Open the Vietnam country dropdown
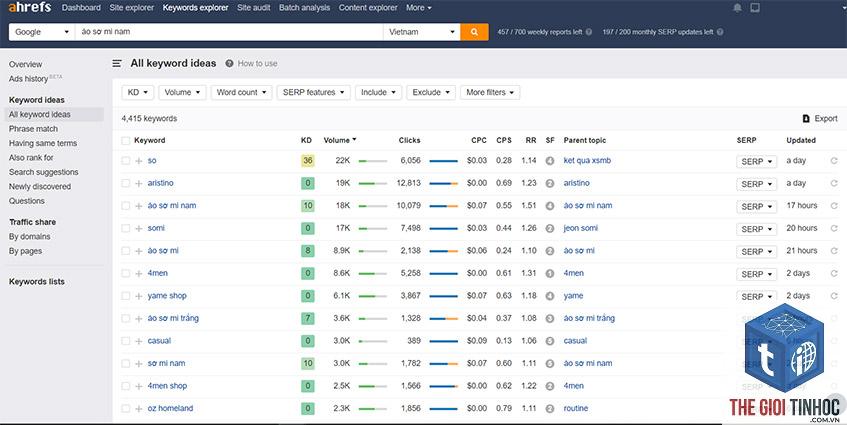 421,32
